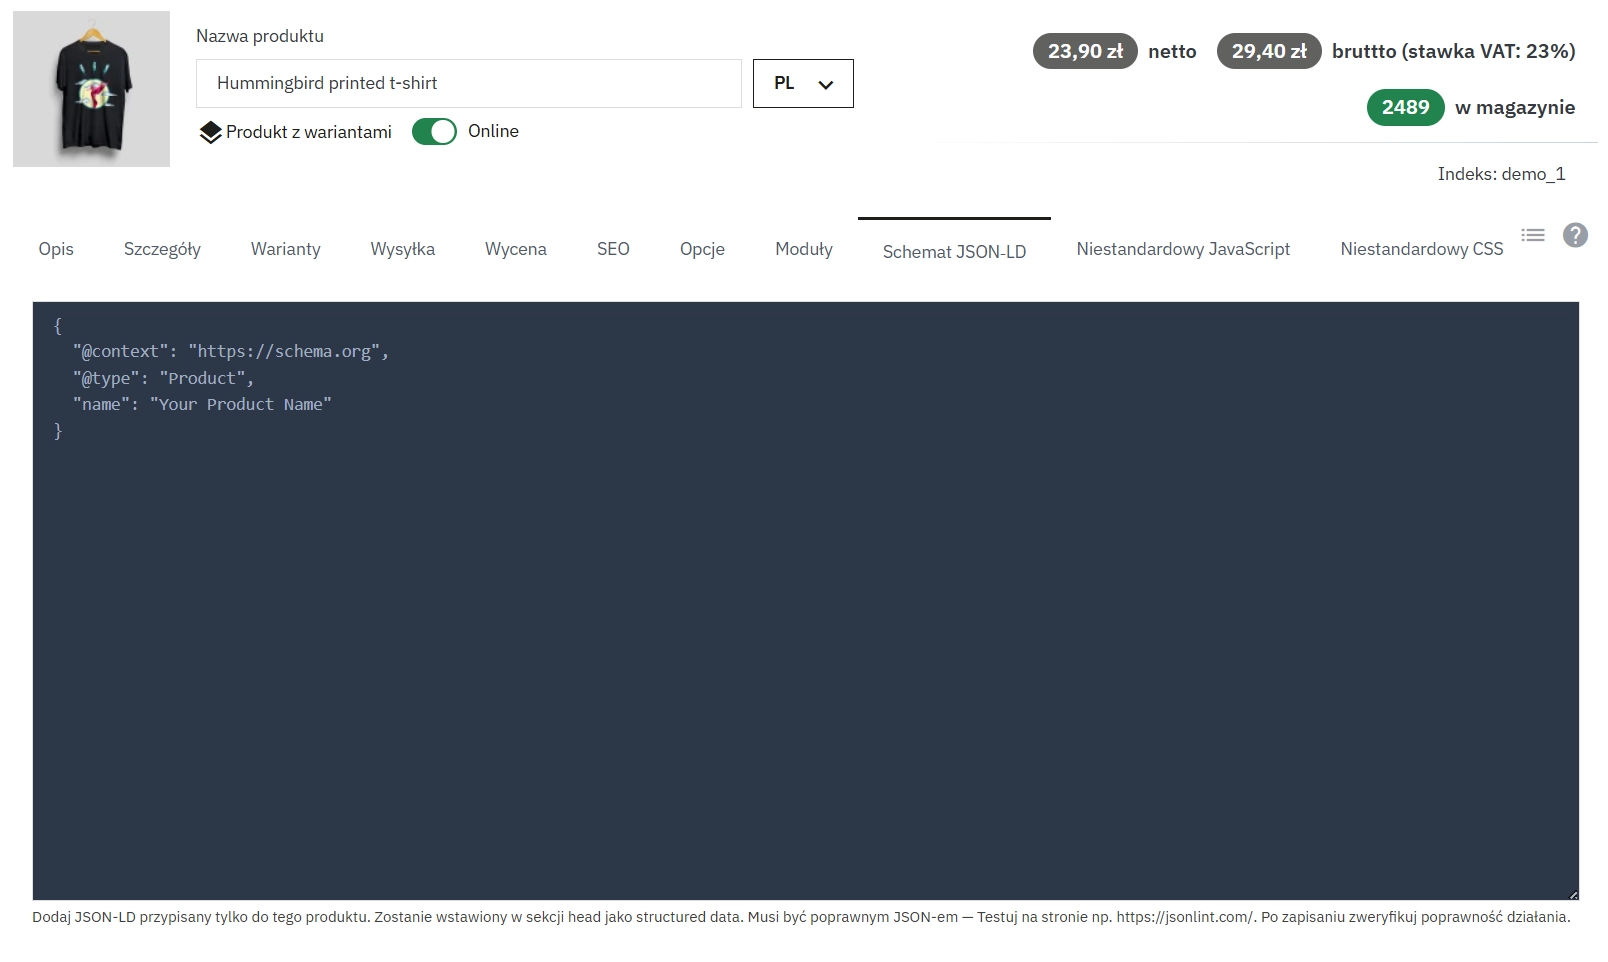The image size is (1608, 962).
Task: Open the jsonlint.com link in the footer note
Action: pyautogui.click(x=1184, y=915)
